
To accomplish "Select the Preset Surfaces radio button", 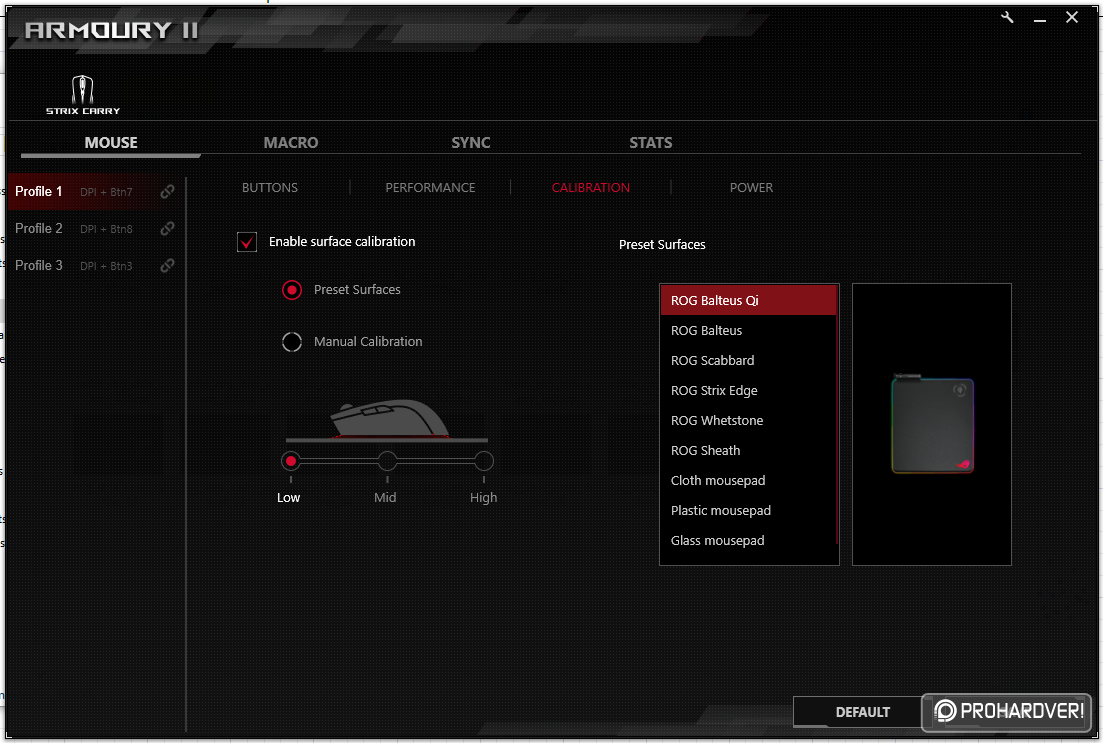I will (292, 290).
